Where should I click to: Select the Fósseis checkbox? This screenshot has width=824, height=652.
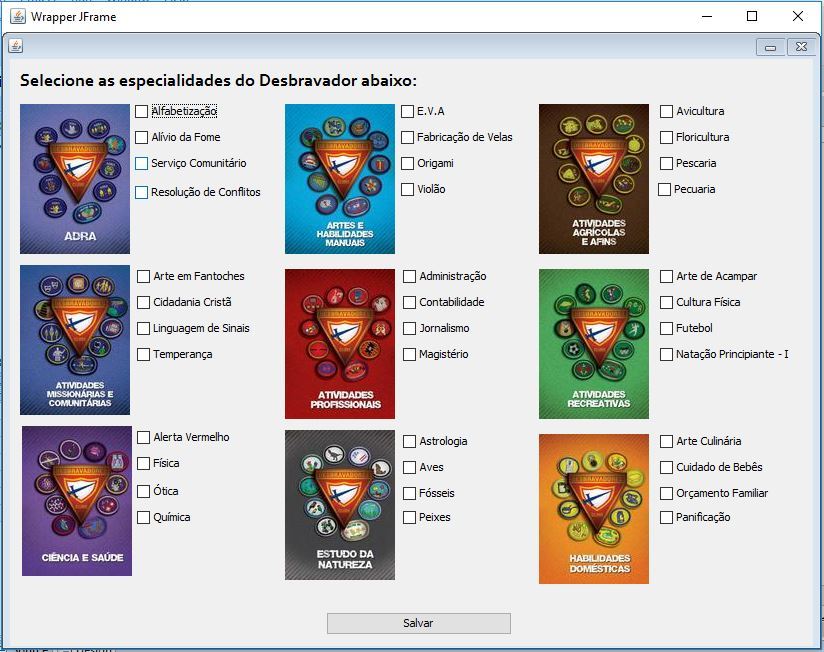coord(409,493)
